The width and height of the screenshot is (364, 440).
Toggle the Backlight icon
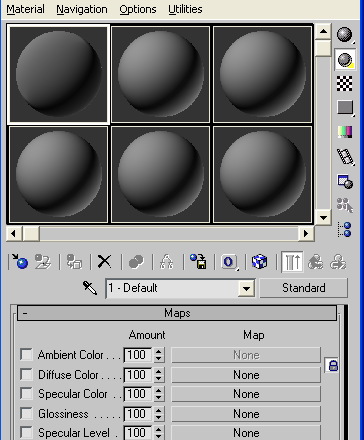pyautogui.click(x=345, y=60)
